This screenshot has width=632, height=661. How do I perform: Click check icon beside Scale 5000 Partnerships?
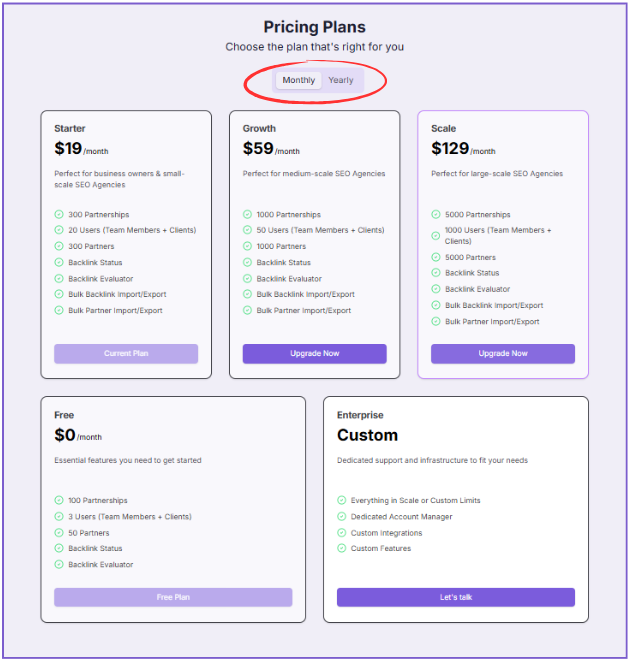436,215
